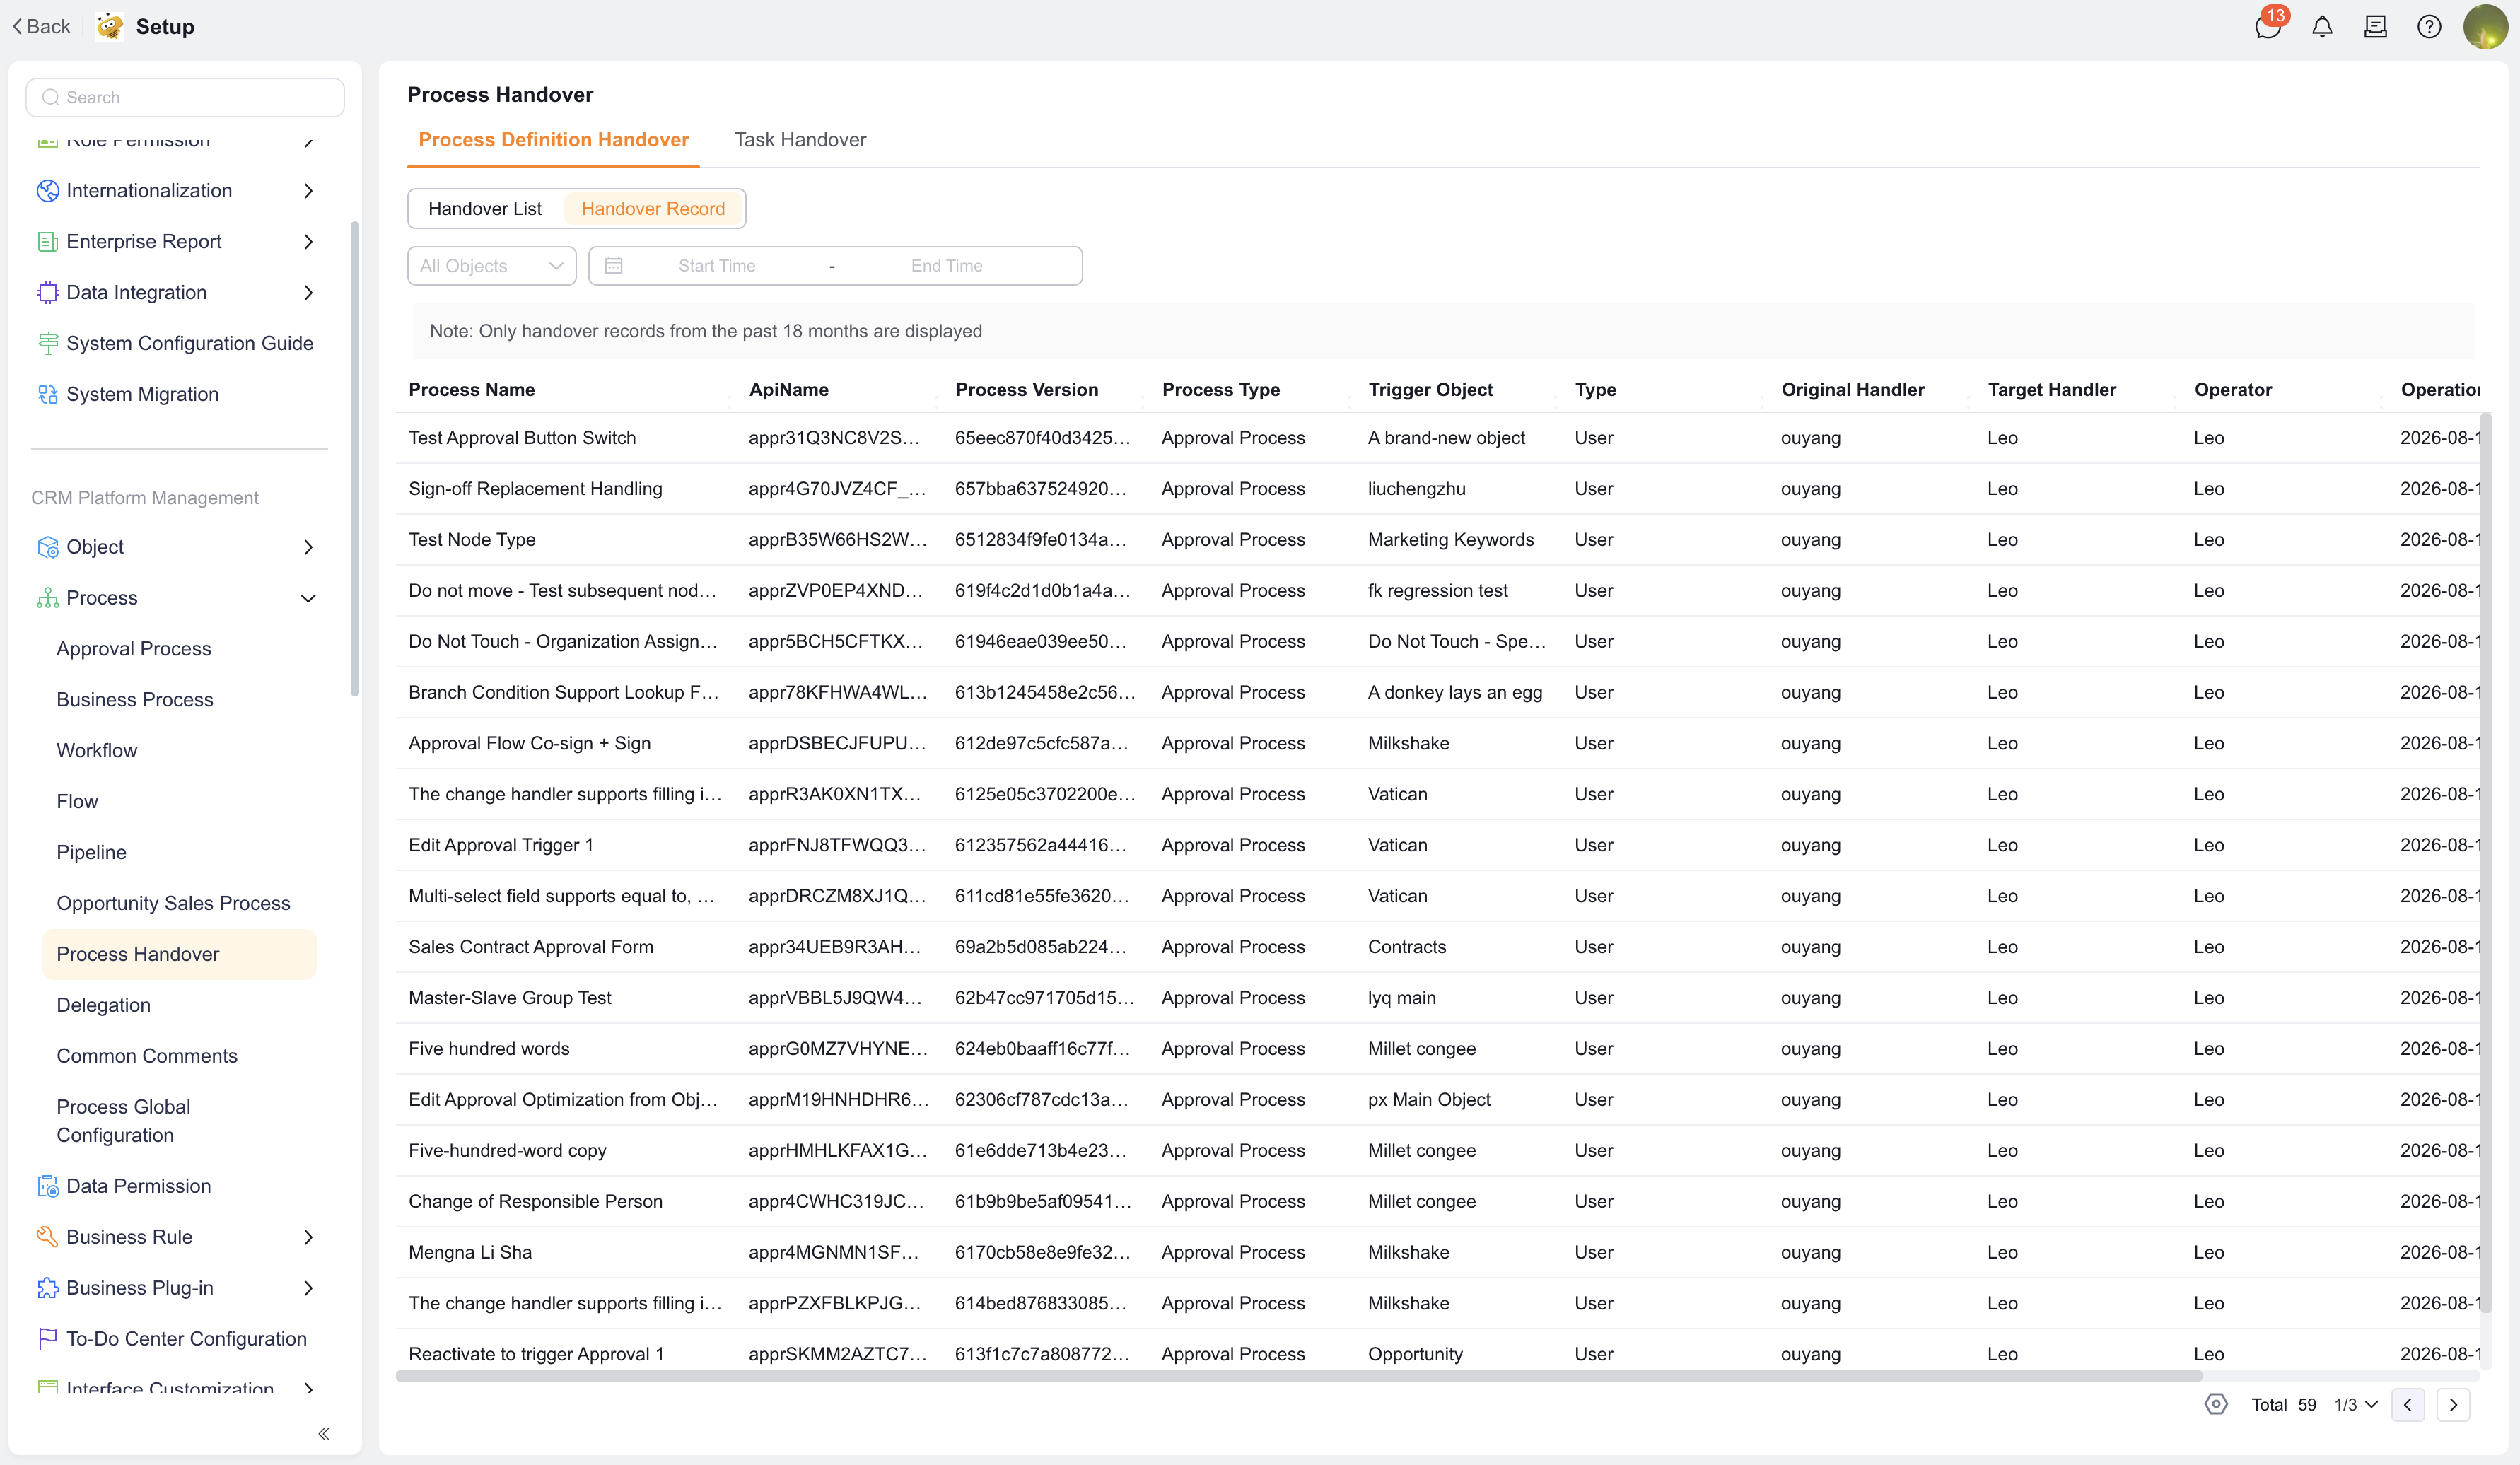Screen dimensions: 2520x1465
Task: Click the table horizontal scrollbar
Action: 1298,1376
